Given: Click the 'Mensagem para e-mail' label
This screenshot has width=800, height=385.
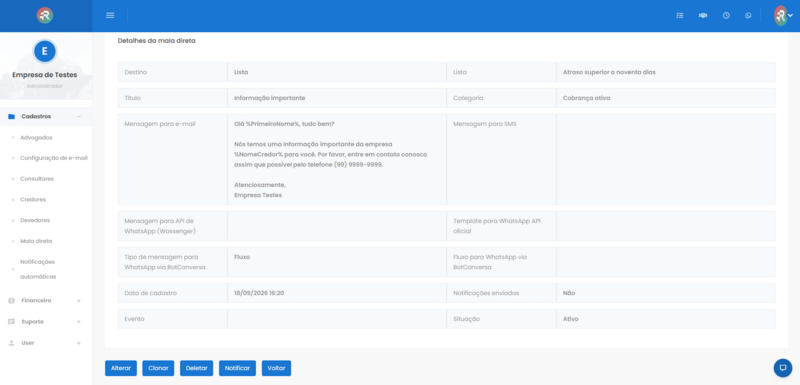Looking at the screenshot, I should (159, 124).
